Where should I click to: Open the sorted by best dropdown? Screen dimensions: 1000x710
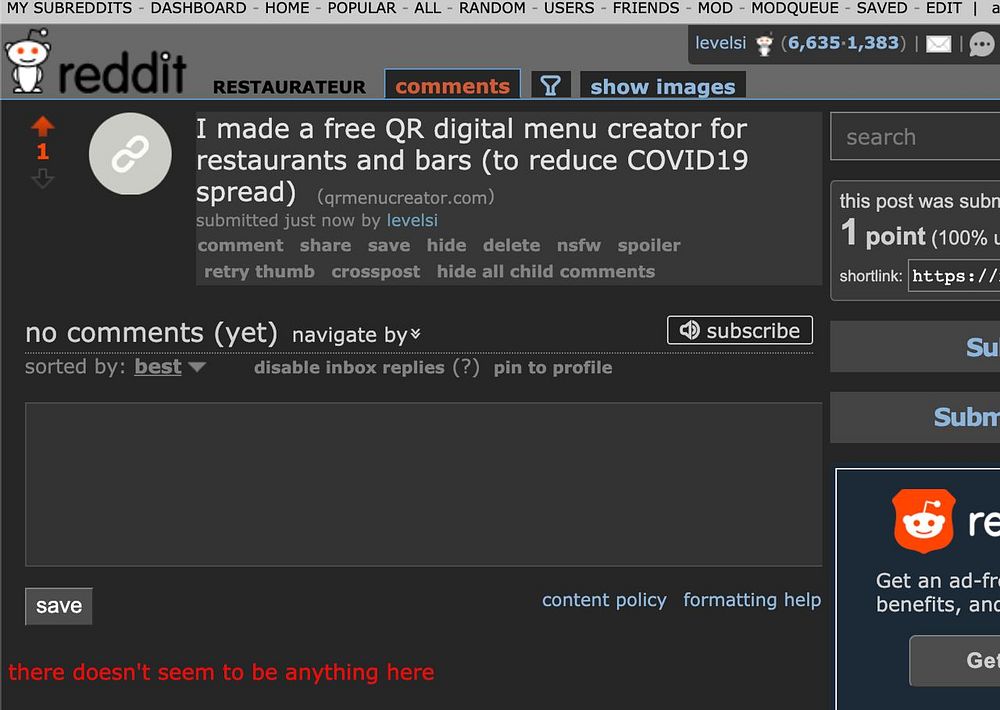[x=170, y=367]
